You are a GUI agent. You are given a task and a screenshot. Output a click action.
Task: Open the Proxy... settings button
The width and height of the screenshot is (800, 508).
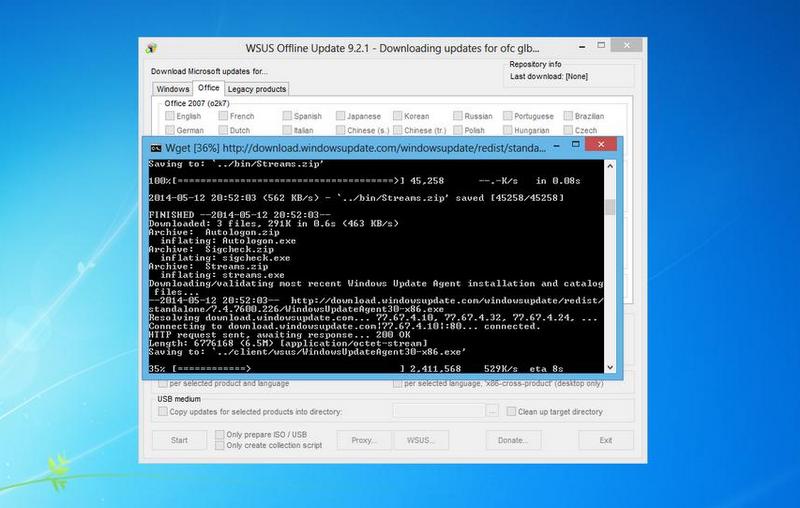click(364, 440)
